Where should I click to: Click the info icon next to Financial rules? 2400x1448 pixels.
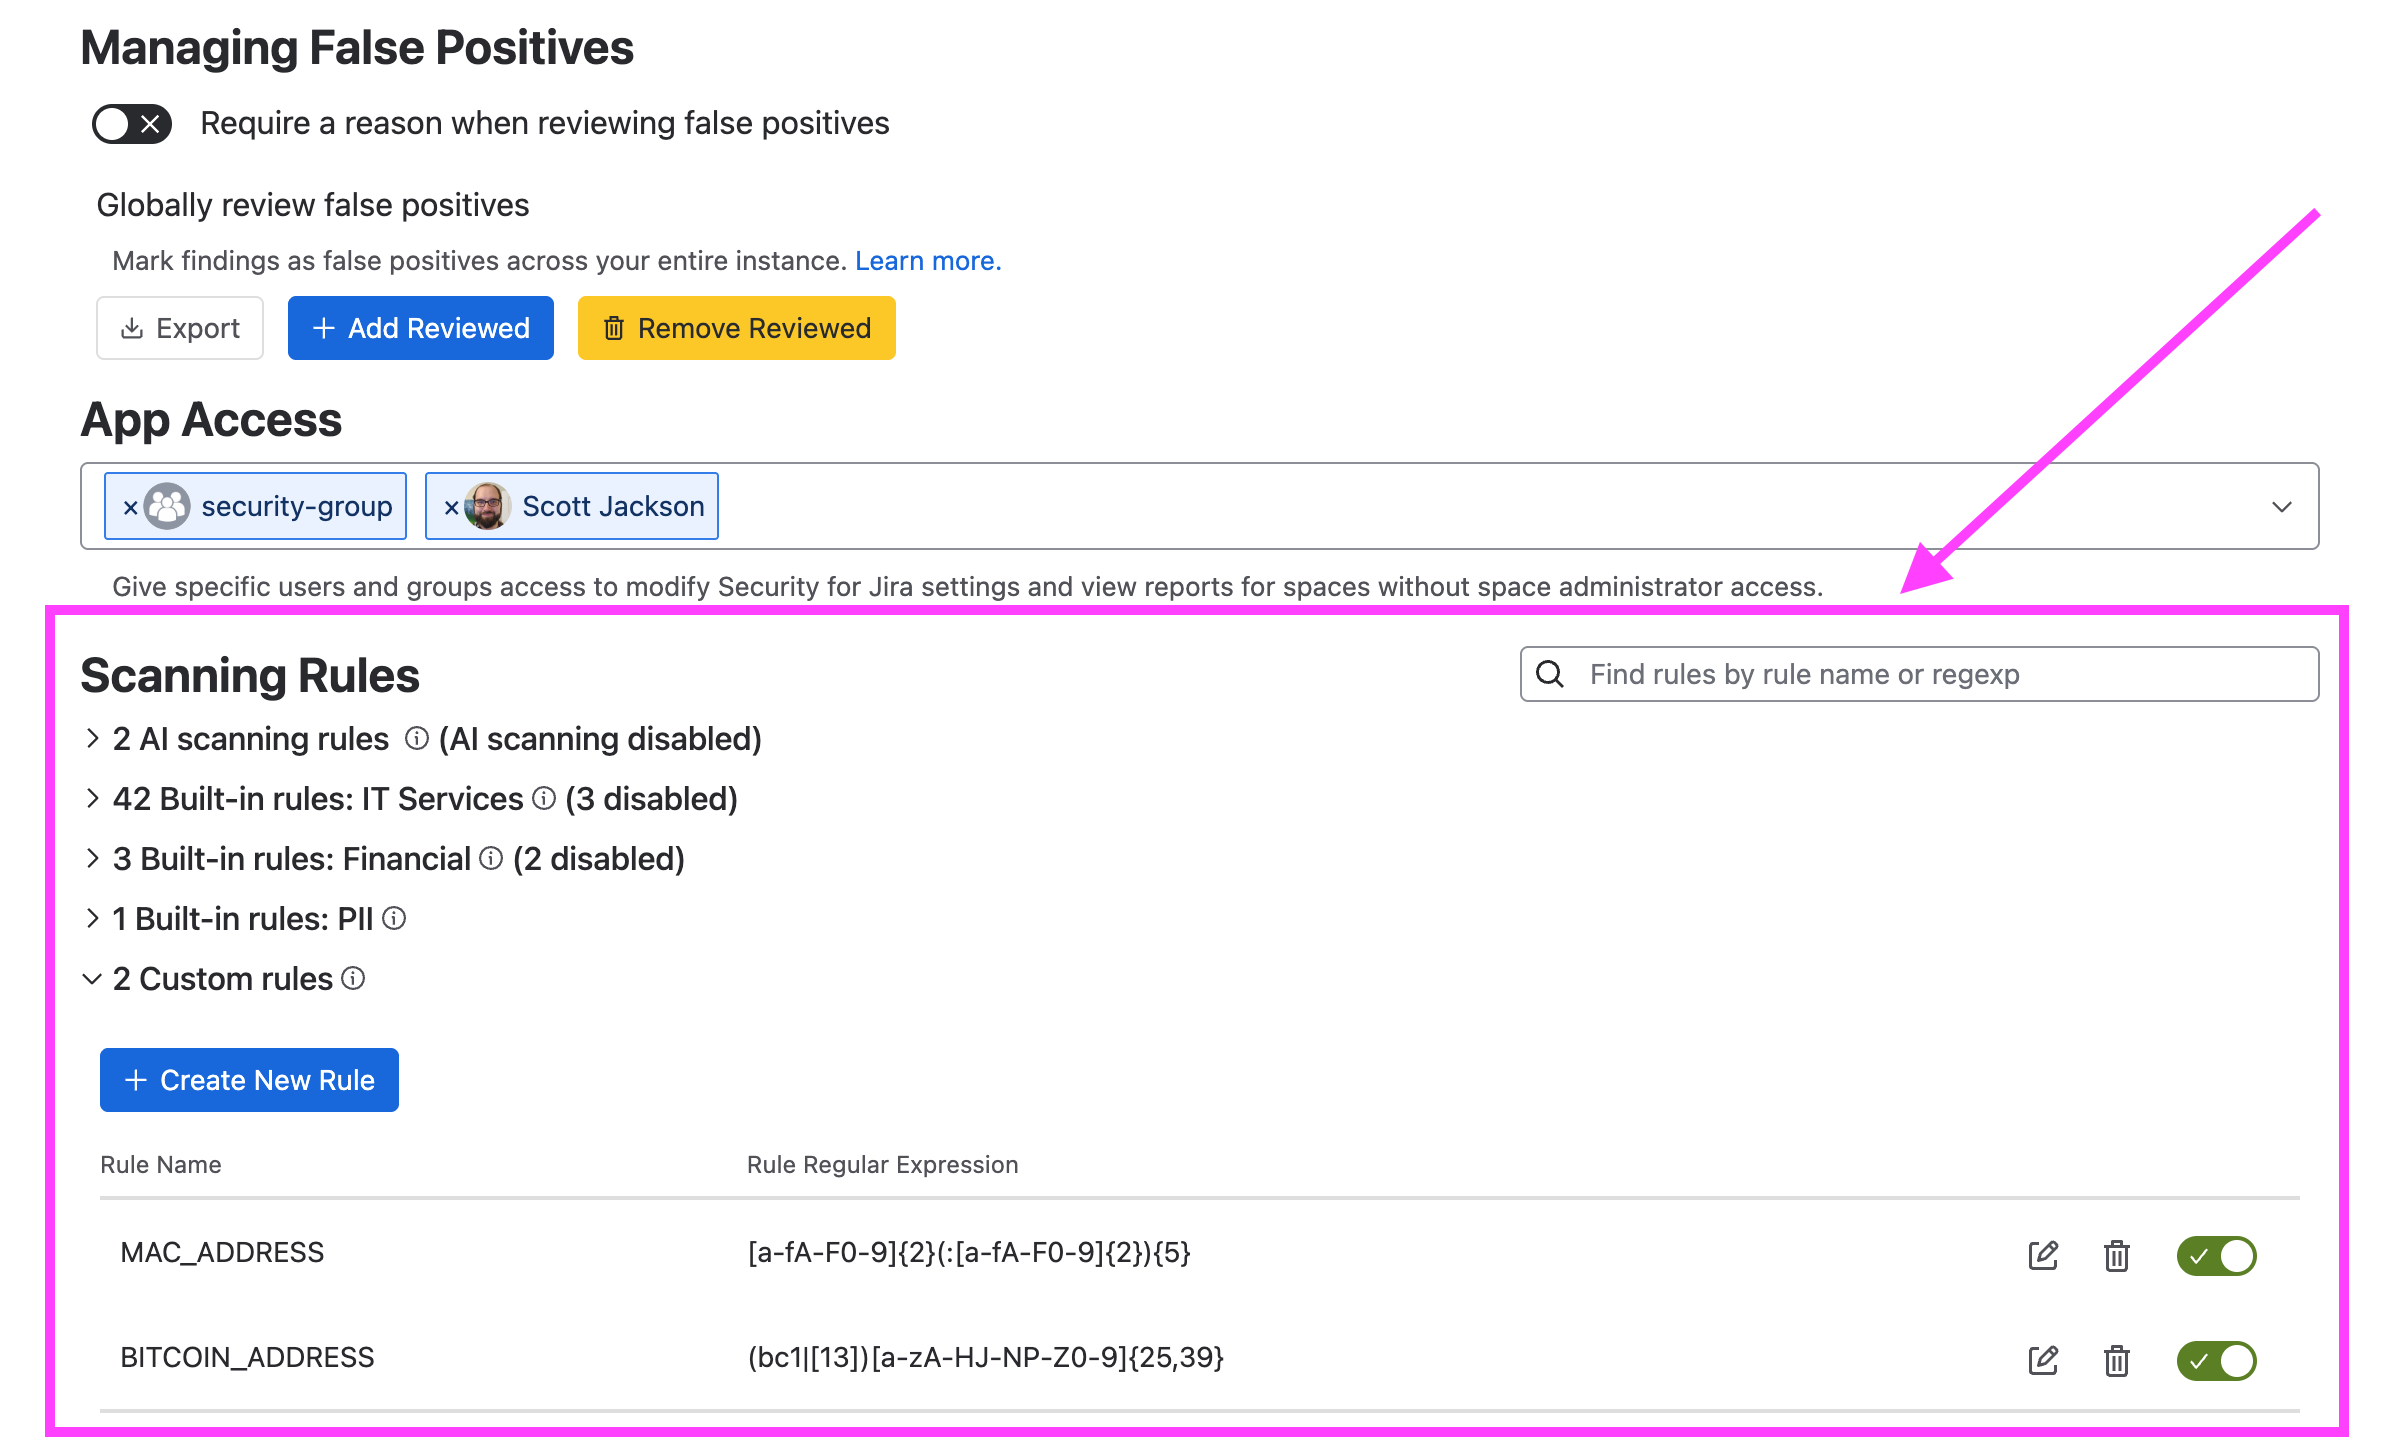491,858
